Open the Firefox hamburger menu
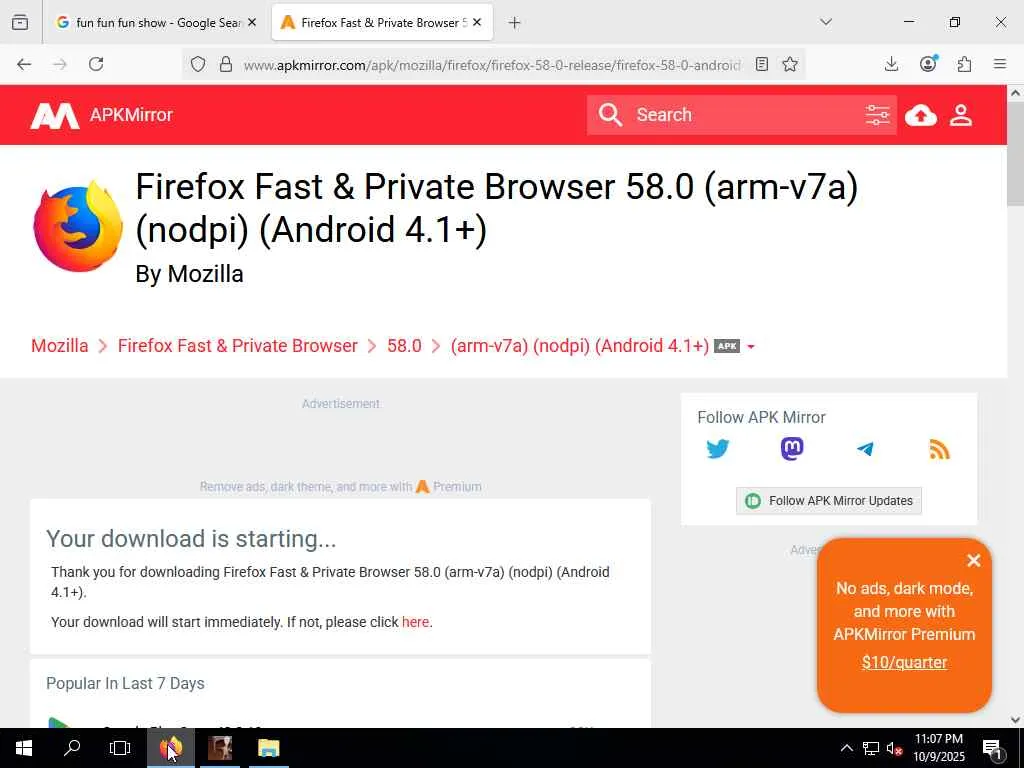The height and width of the screenshot is (768, 1024). pyautogui.click(x=1000, y=64)
